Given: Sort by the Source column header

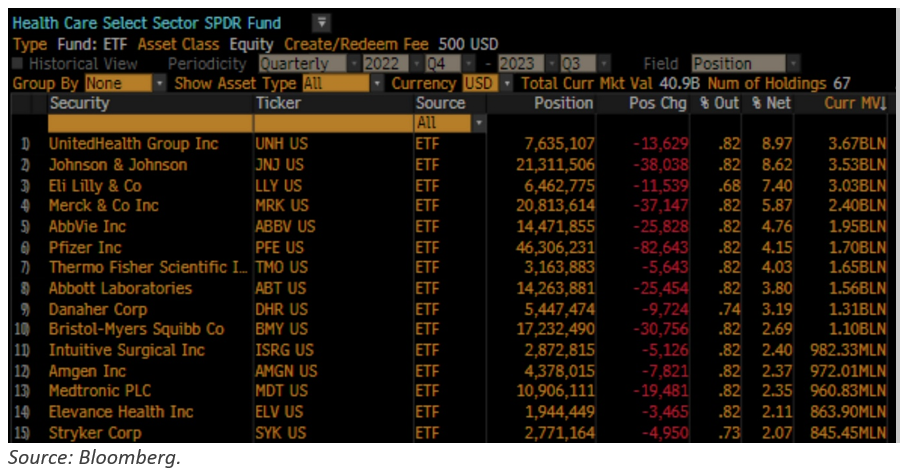Looking at the screenshot, I should [x=440, y=103].
